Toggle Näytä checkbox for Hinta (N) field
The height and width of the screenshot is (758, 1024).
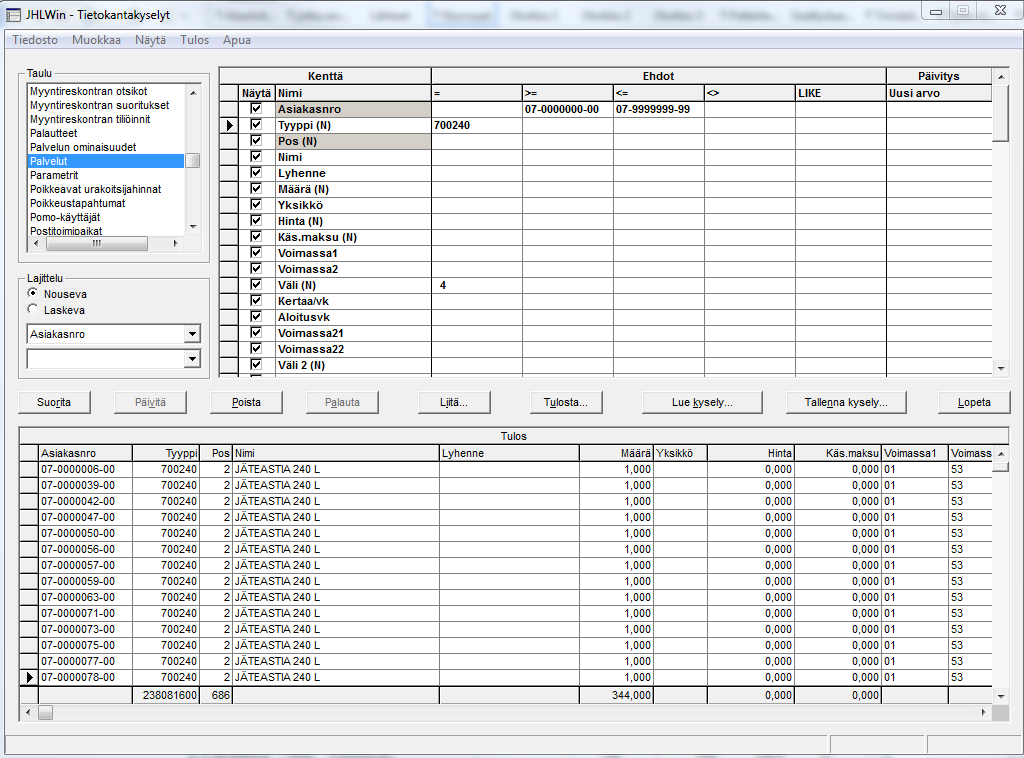click(256, 221)
